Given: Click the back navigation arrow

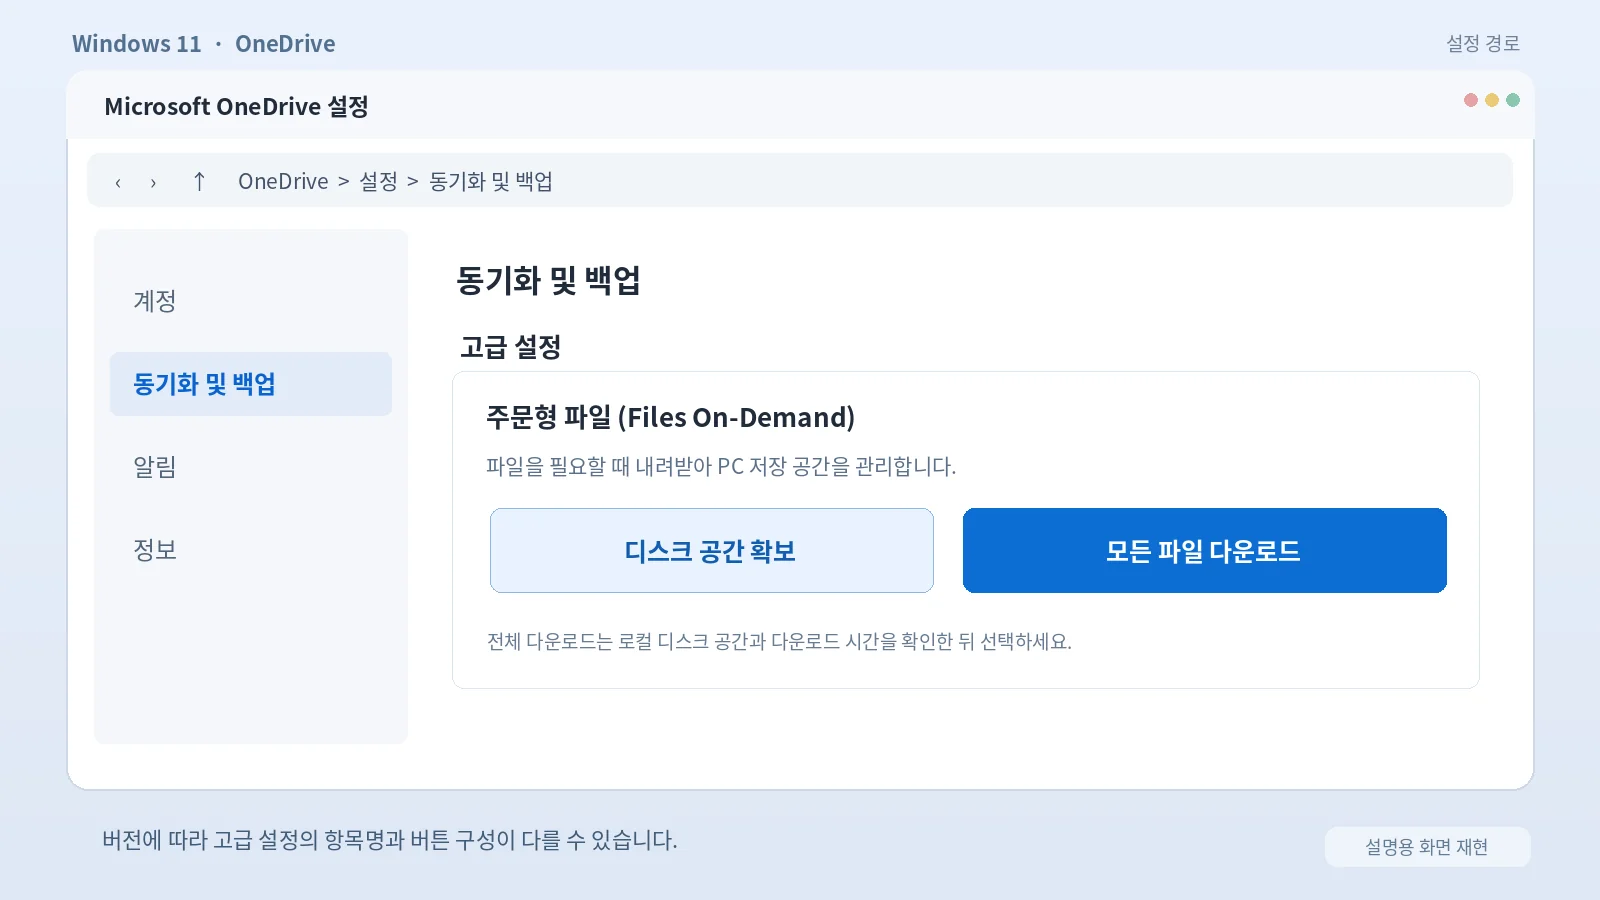Looking at the screenshot, I should [118, 182].
